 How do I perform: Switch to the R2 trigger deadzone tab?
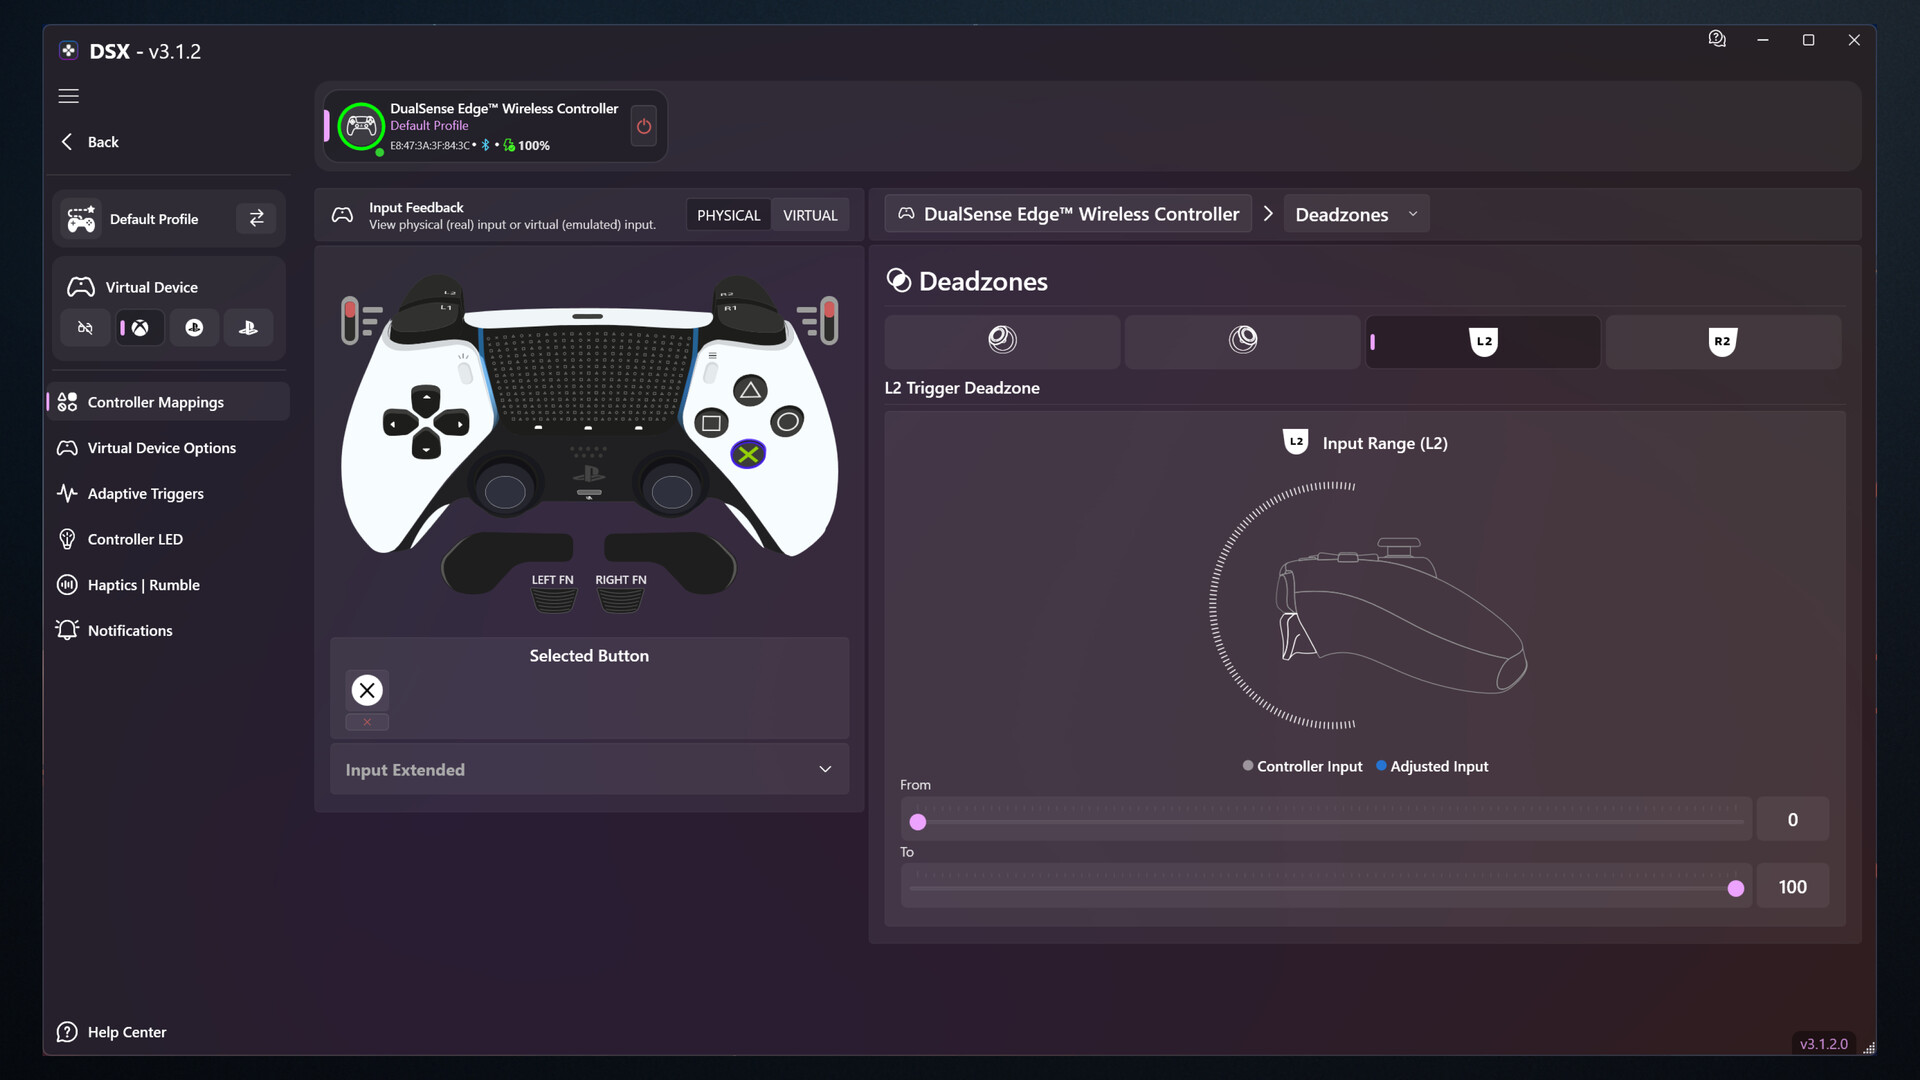1724,341
